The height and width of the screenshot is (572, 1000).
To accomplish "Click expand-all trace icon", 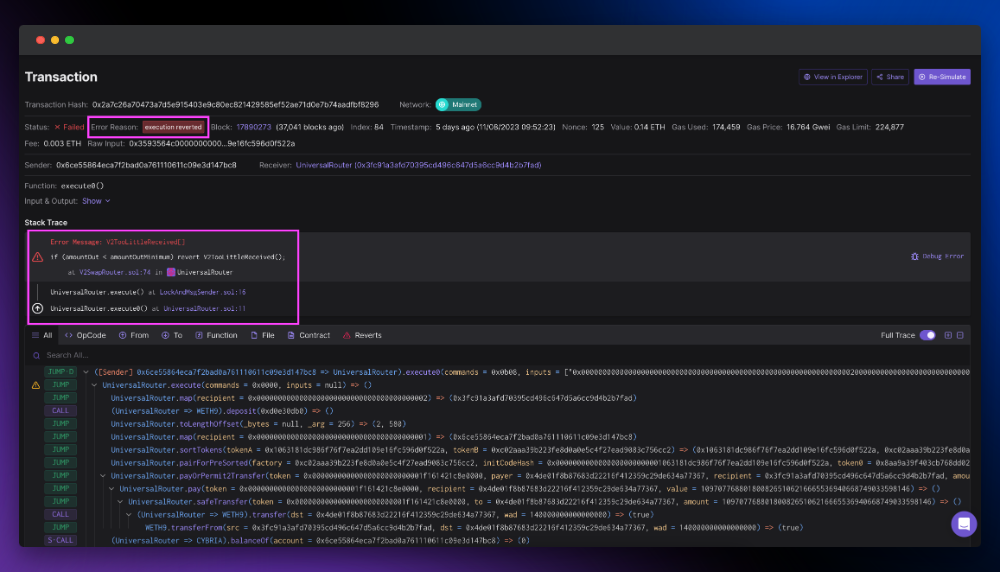I will [x=948, y=336].
